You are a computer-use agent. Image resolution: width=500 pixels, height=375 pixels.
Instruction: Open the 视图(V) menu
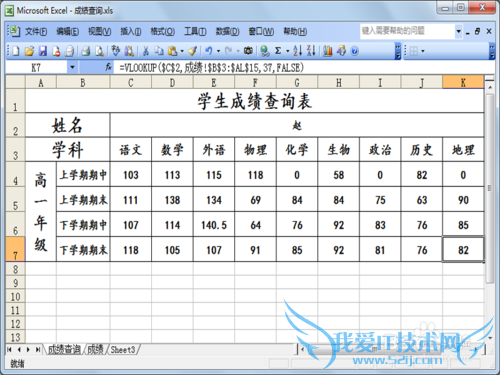tap(99, 32)
